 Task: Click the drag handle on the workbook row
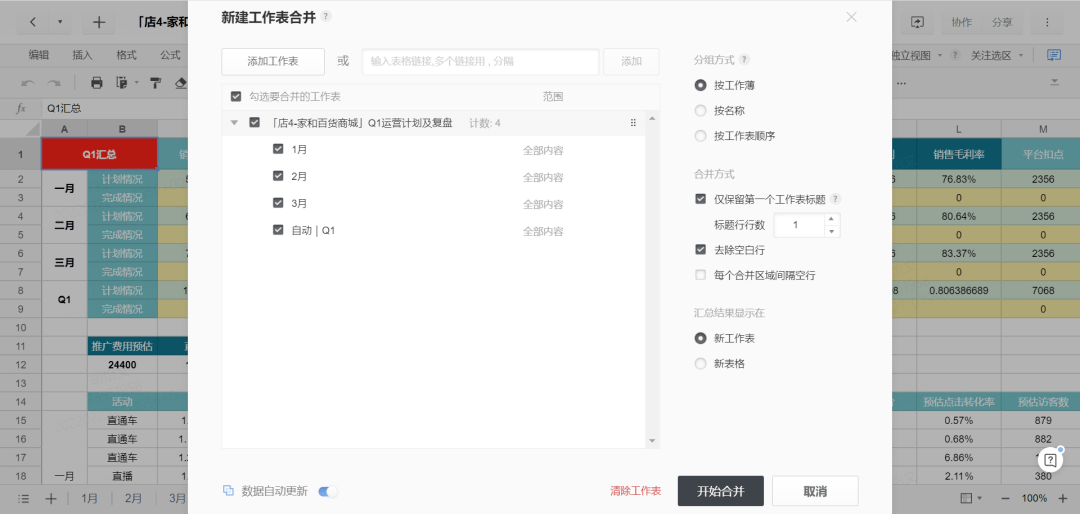[633, 123]
